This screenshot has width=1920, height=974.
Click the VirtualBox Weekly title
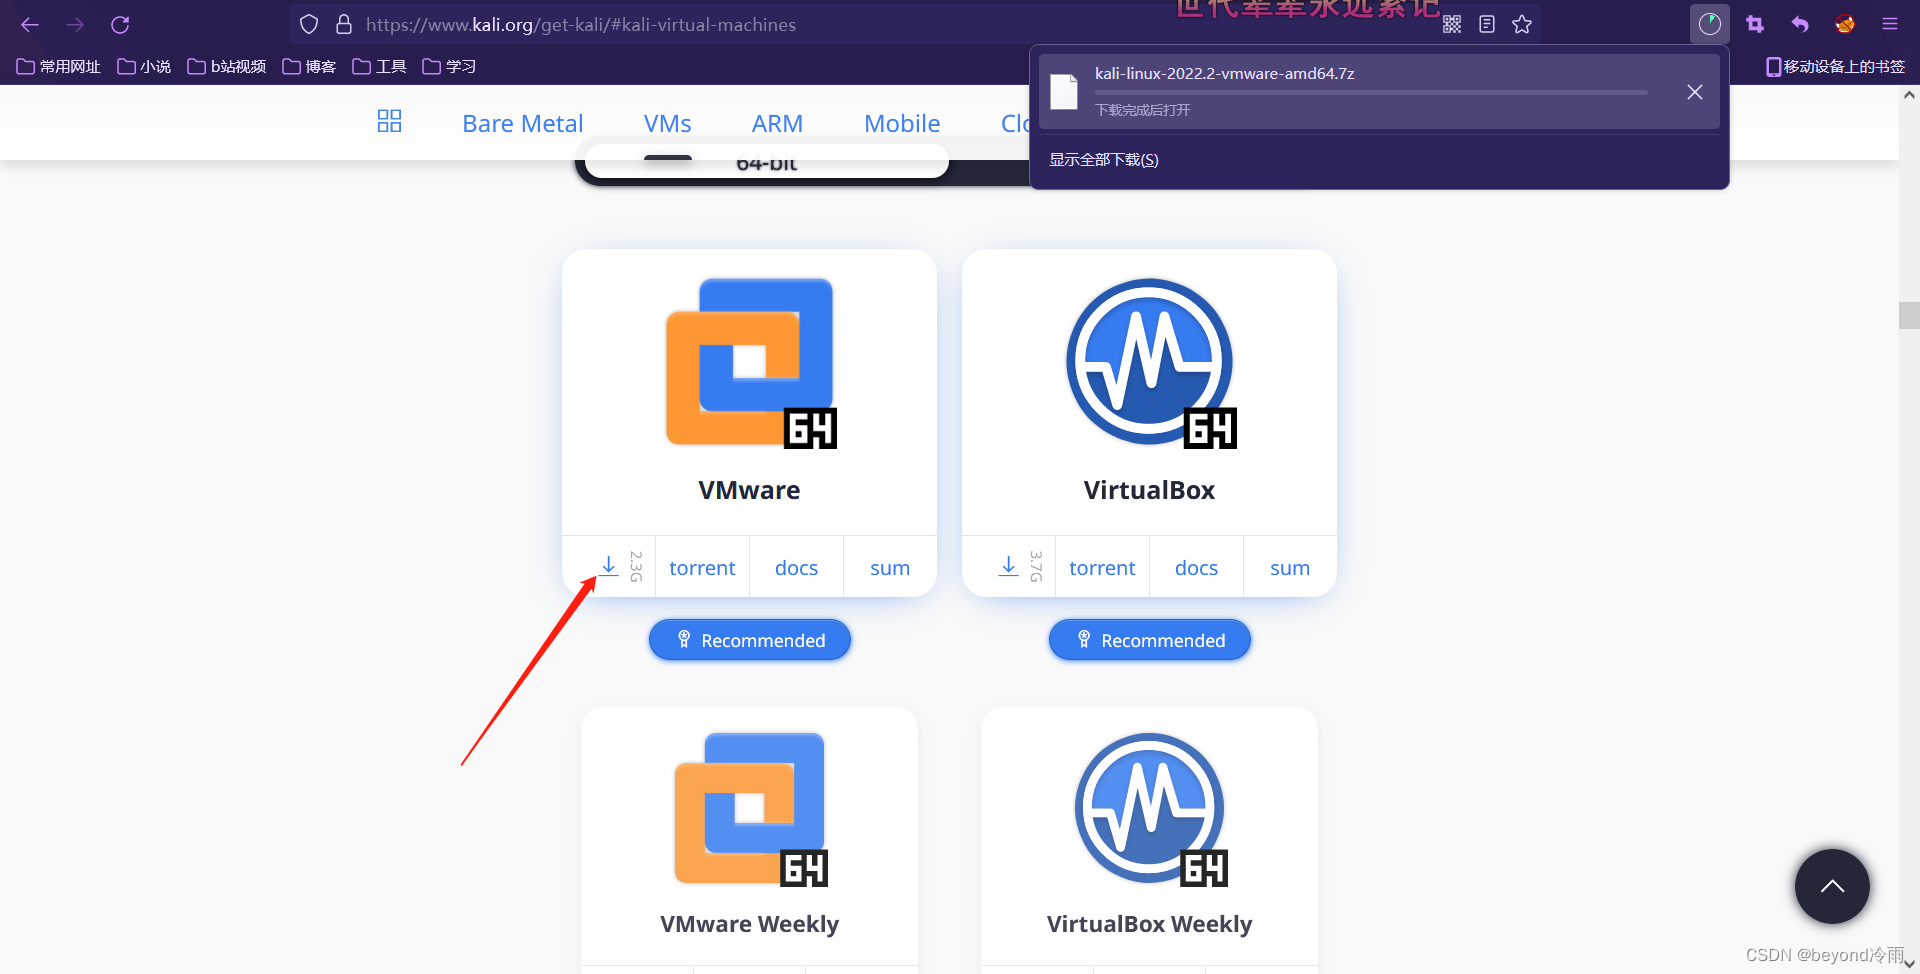point(1150,924)
